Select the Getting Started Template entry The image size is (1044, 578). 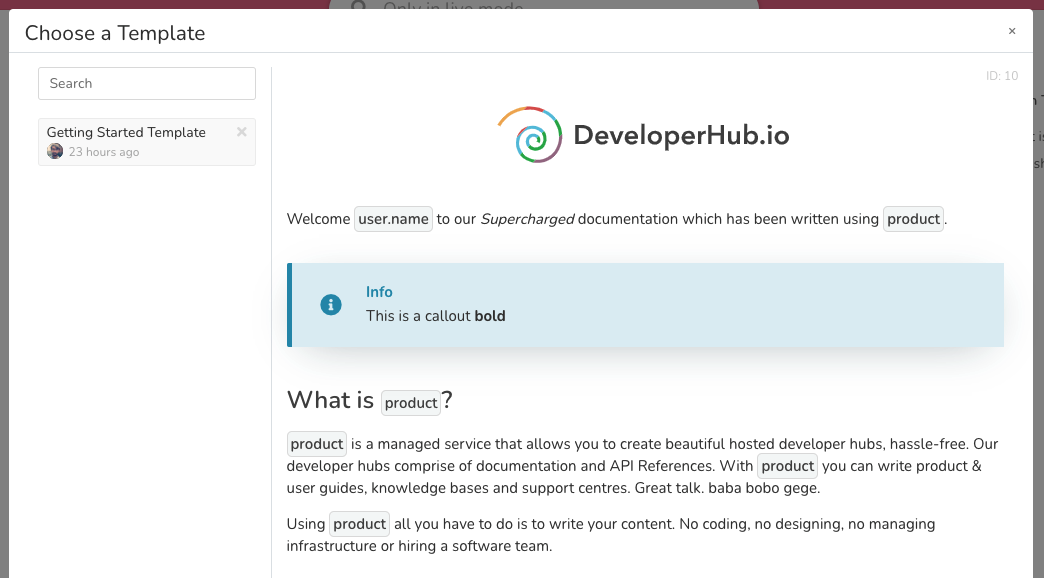126,133
